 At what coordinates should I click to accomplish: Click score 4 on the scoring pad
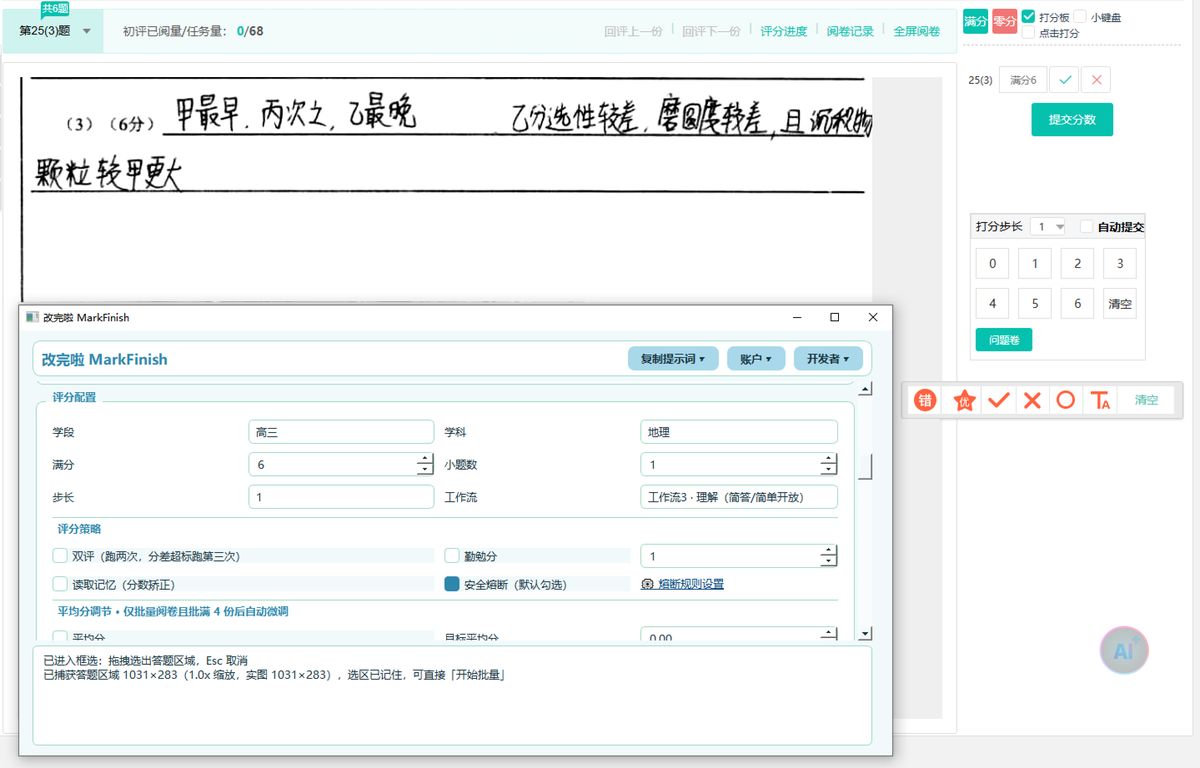(992, 303)
